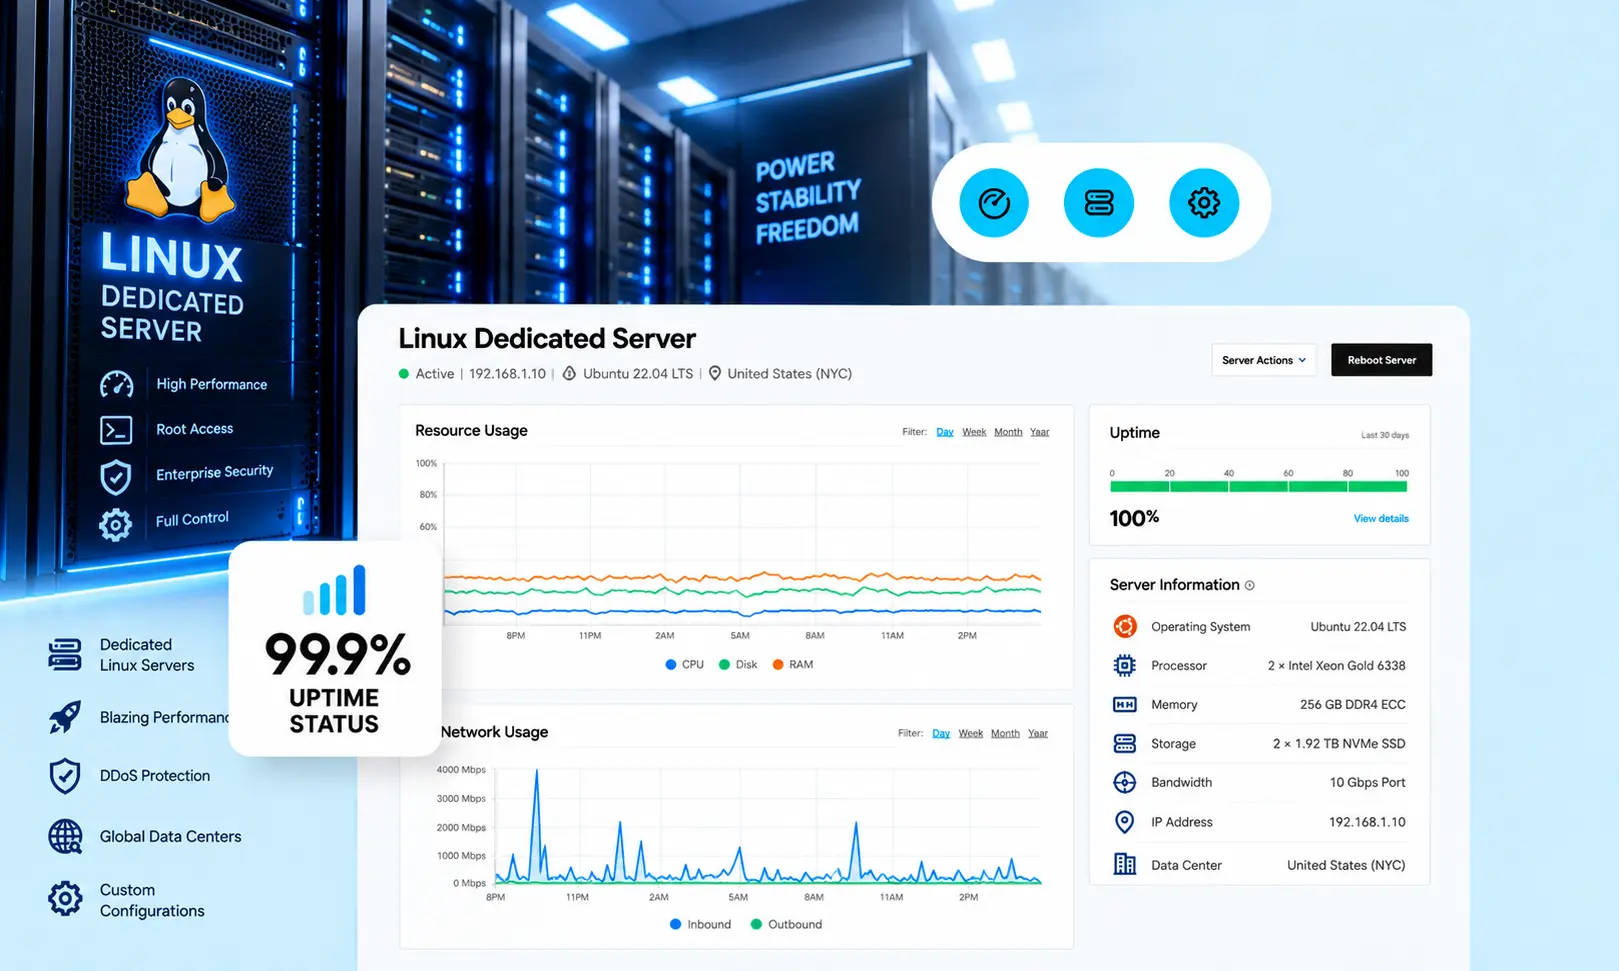Click the IP Address pin icon
The width and height of the screenshot is (1619, 971).
[x=1125, y=822]
